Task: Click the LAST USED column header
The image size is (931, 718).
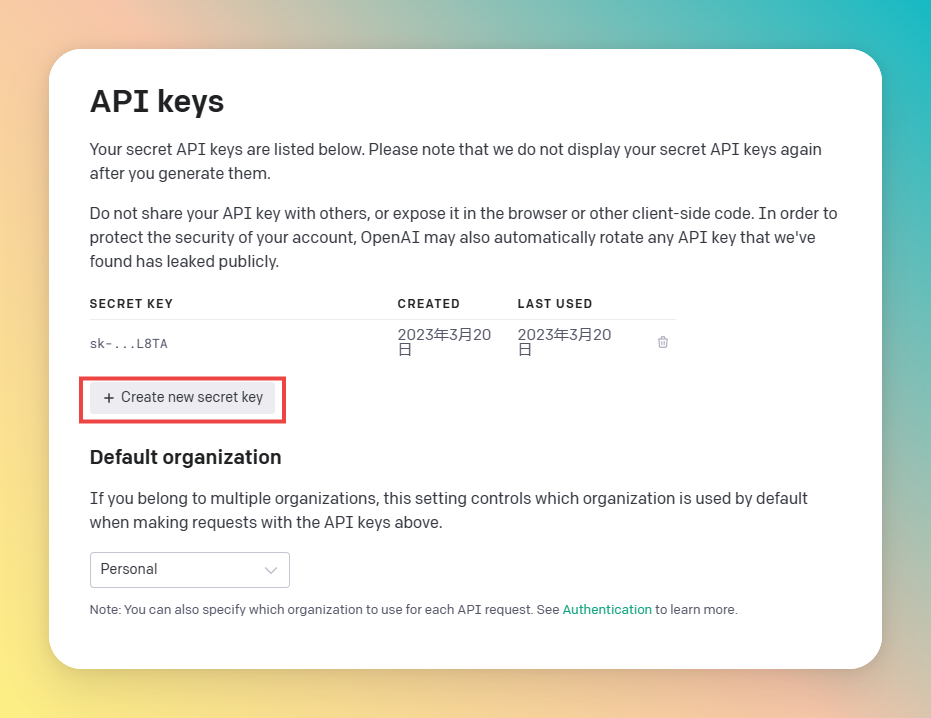Action: (554, 304)
